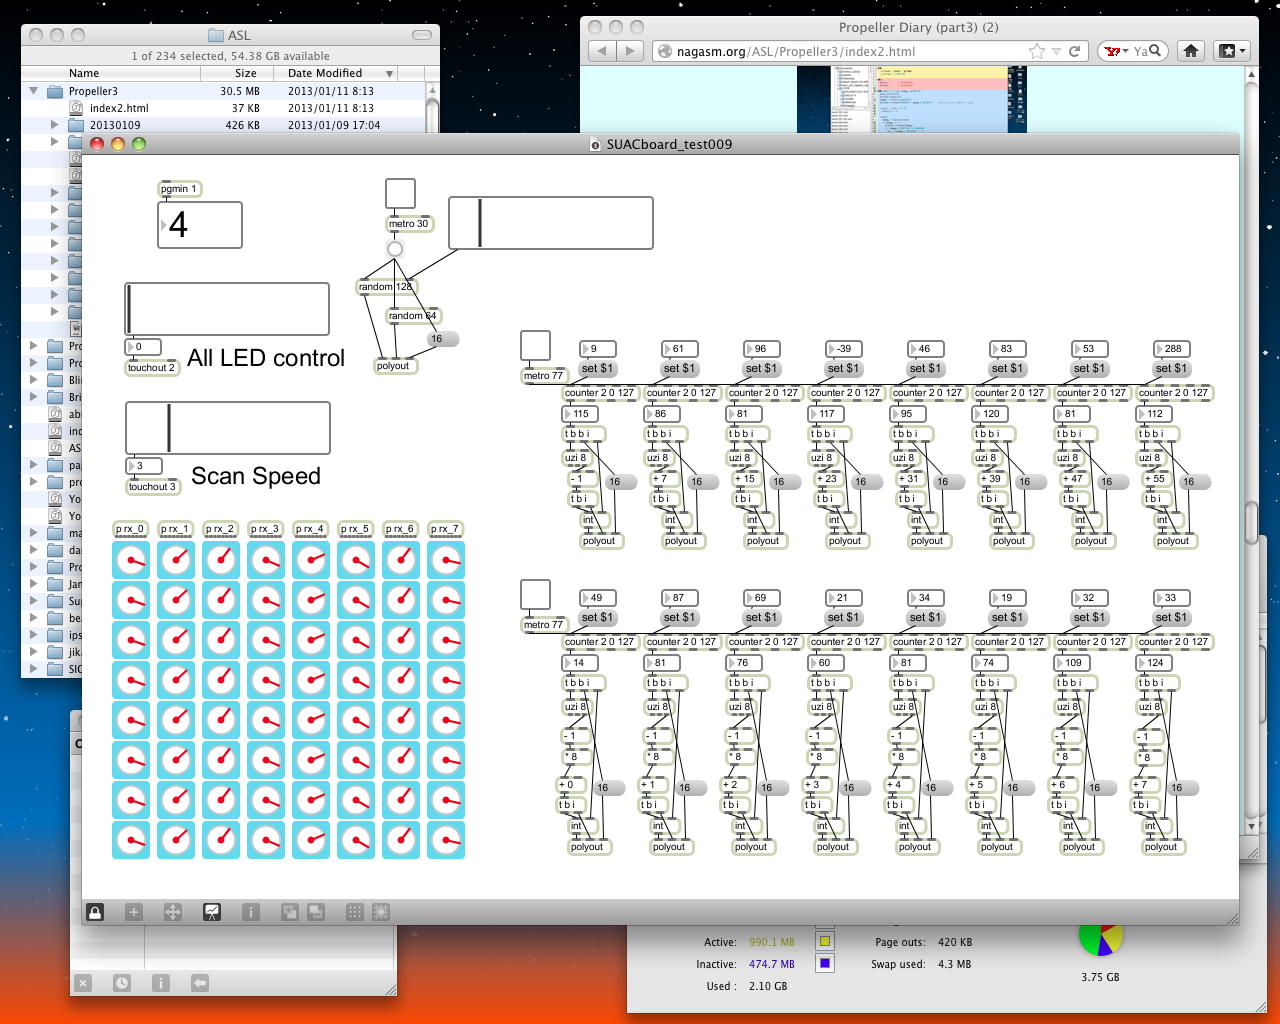
Task: Expand the 20130109 folder
Action: (55, 125)
